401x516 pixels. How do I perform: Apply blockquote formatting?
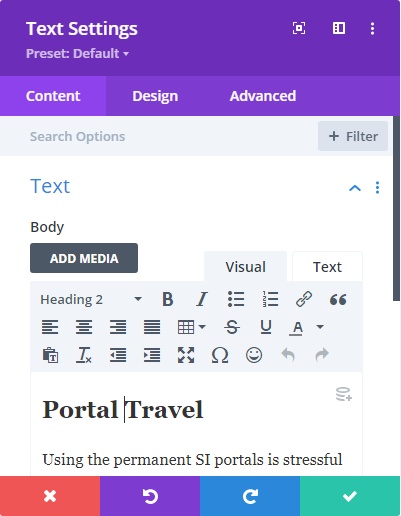[338, 299]
